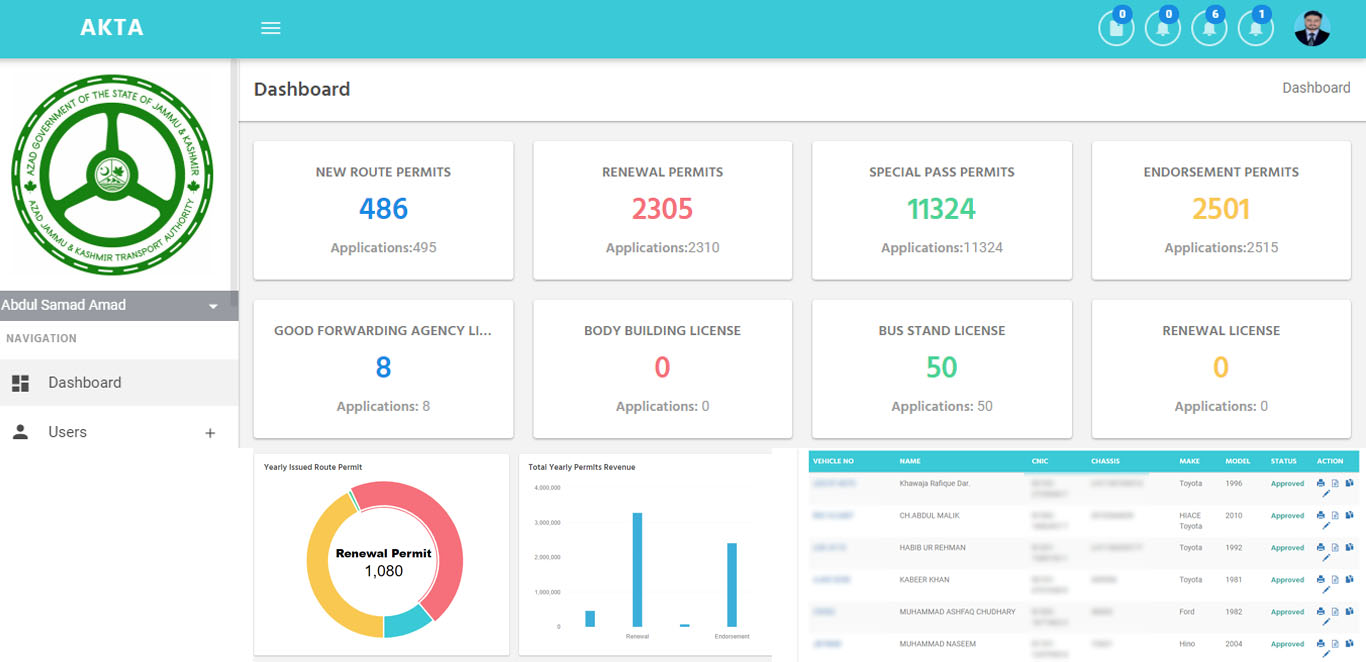Open Users in the navigation sidebar
The height and width of the screenshot is (662, 1366).
(67, 432)
